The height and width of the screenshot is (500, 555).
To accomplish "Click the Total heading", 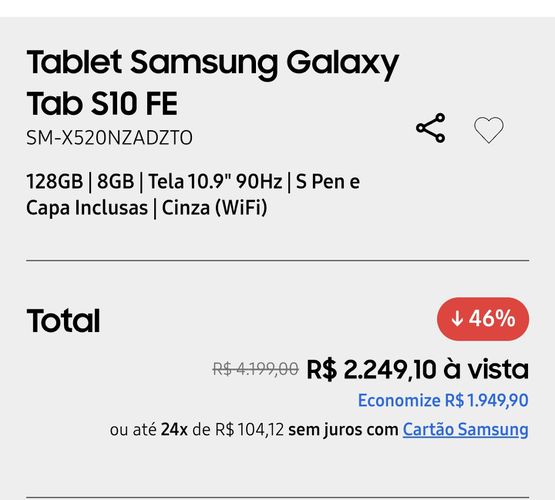I will pos(63,321).
